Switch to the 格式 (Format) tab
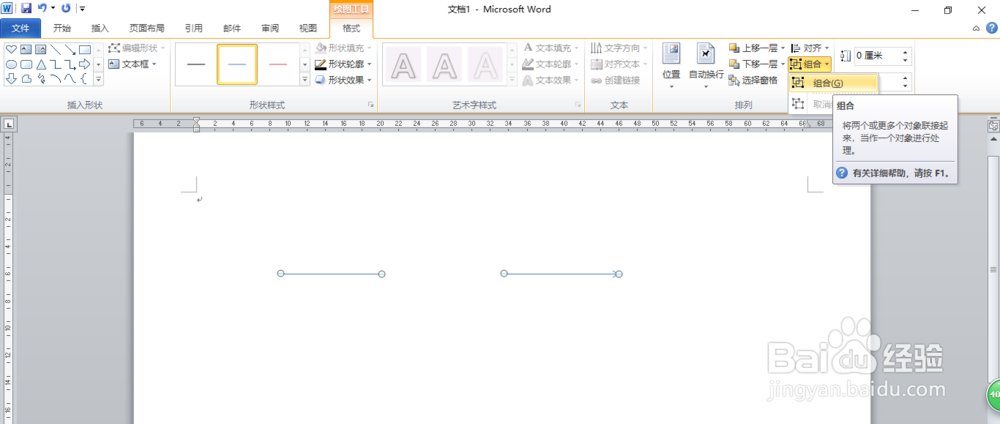 point(351,28)
